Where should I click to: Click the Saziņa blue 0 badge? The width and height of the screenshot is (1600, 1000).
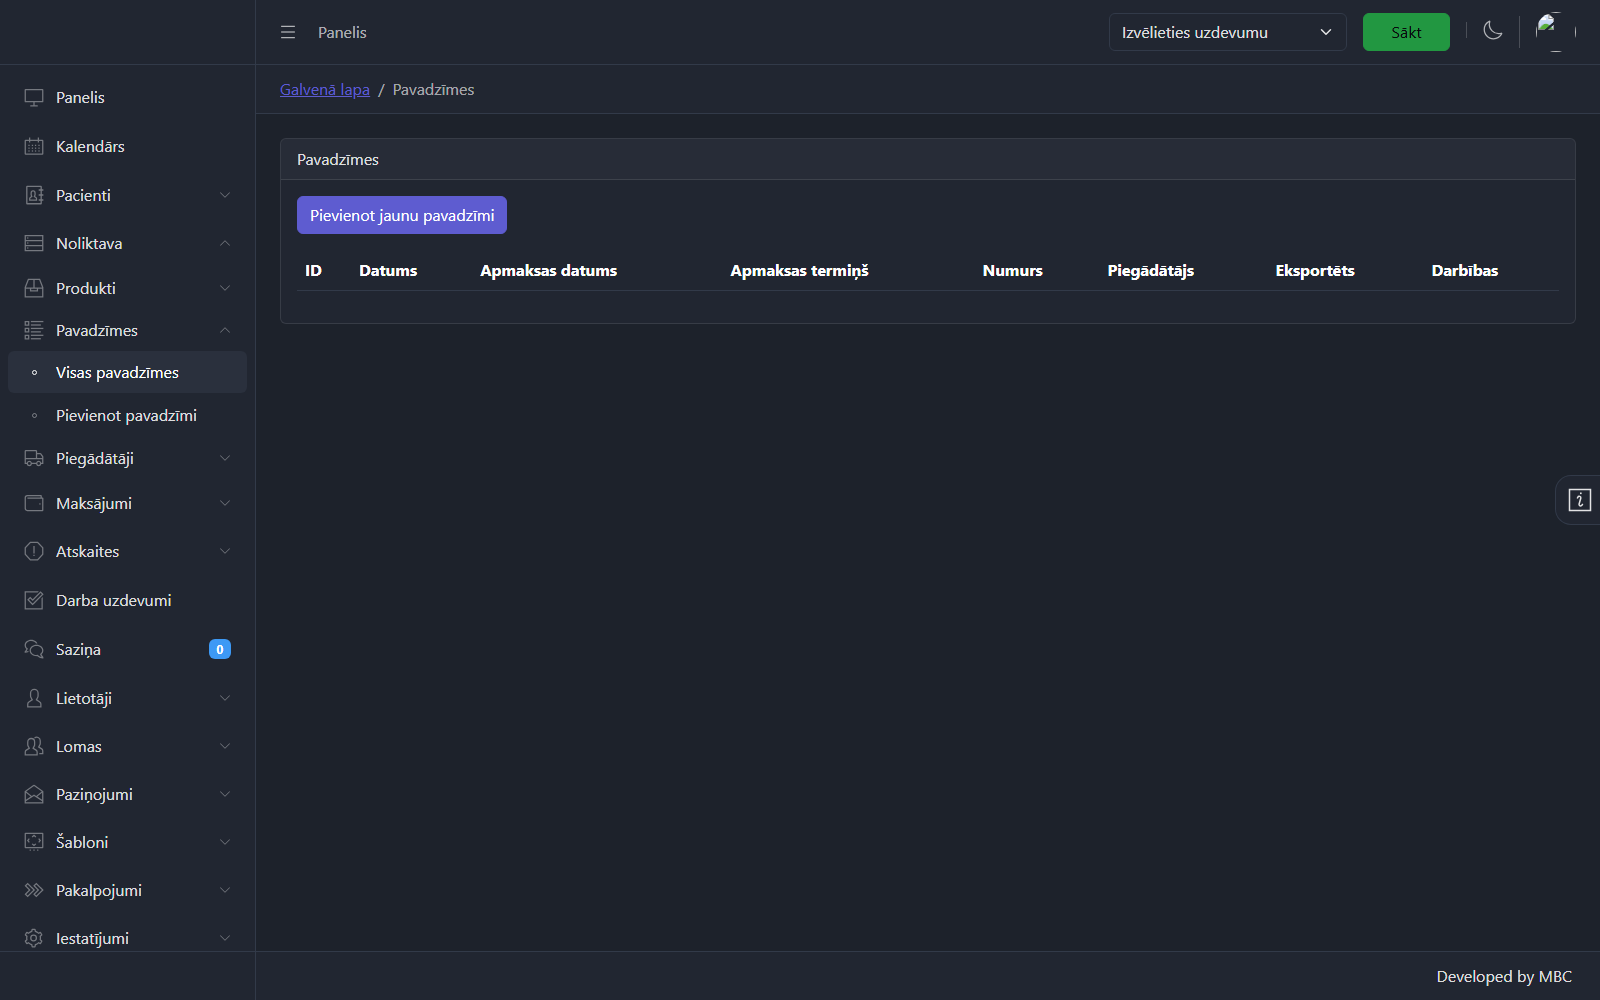pyautogui.click(x=220, y=649)
